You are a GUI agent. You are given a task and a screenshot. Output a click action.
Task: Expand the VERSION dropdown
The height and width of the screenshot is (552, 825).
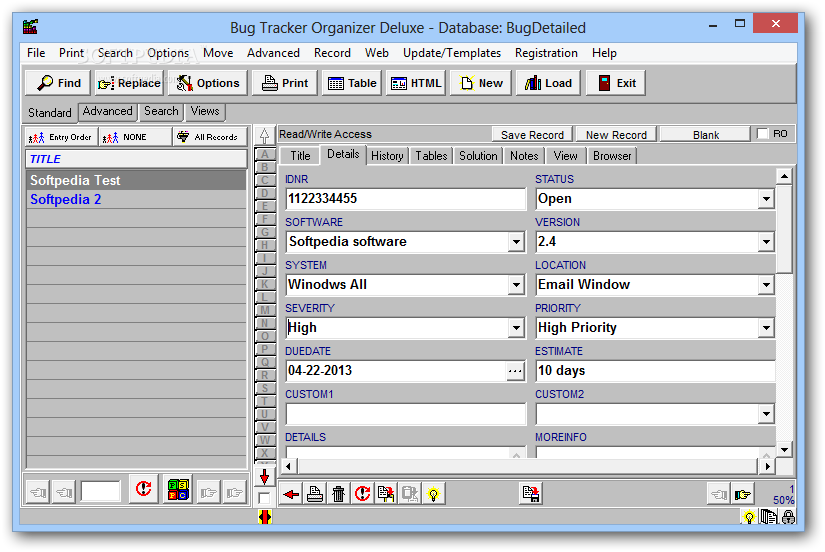(766, 242)
